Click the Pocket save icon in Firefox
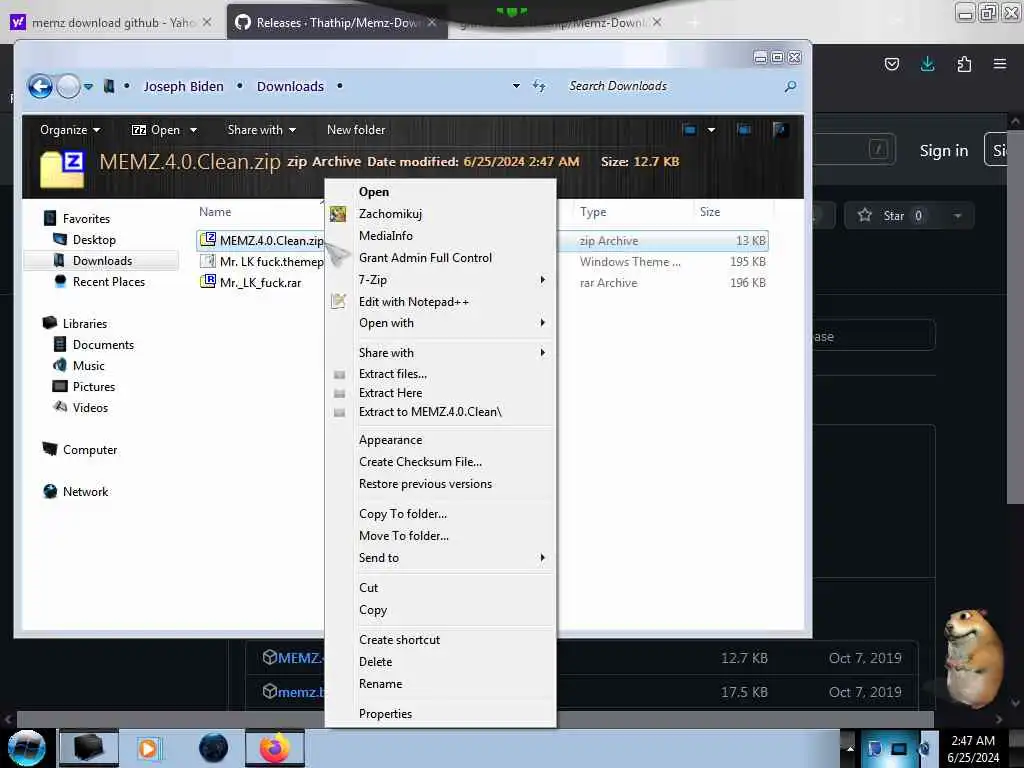The width and height of the screenshot is (1024, 768). point(891,64)
